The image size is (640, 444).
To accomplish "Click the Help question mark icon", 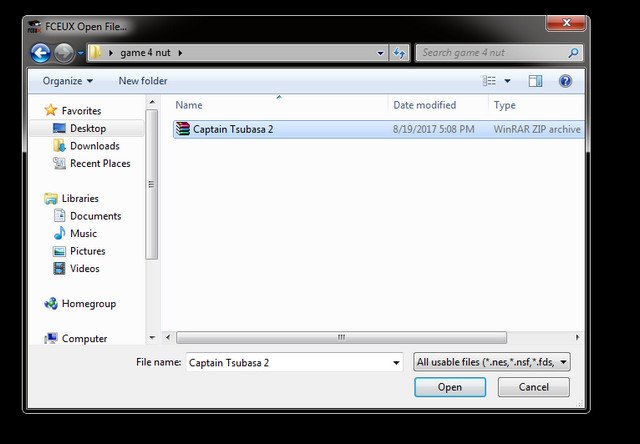I will pos(565,81).
